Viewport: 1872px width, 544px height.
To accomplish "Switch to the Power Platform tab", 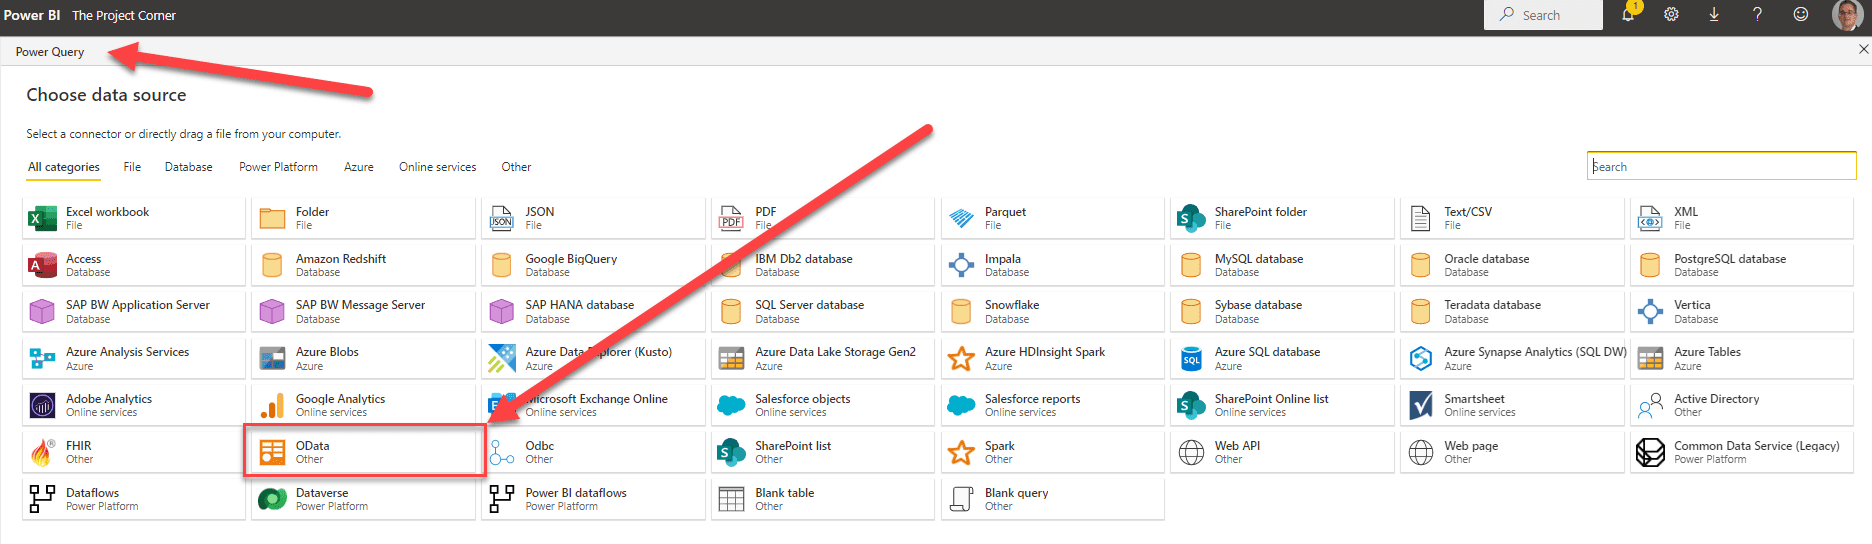I will [278, 167].
